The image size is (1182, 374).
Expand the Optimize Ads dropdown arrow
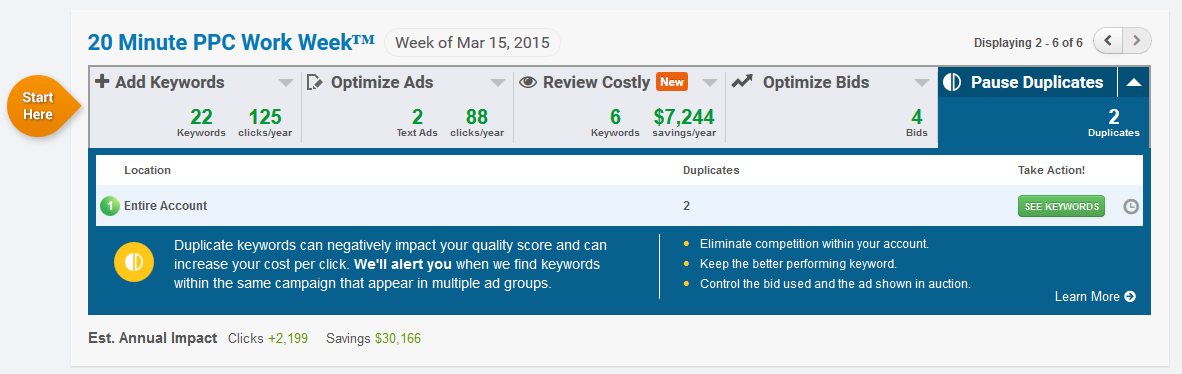[498, 82]
